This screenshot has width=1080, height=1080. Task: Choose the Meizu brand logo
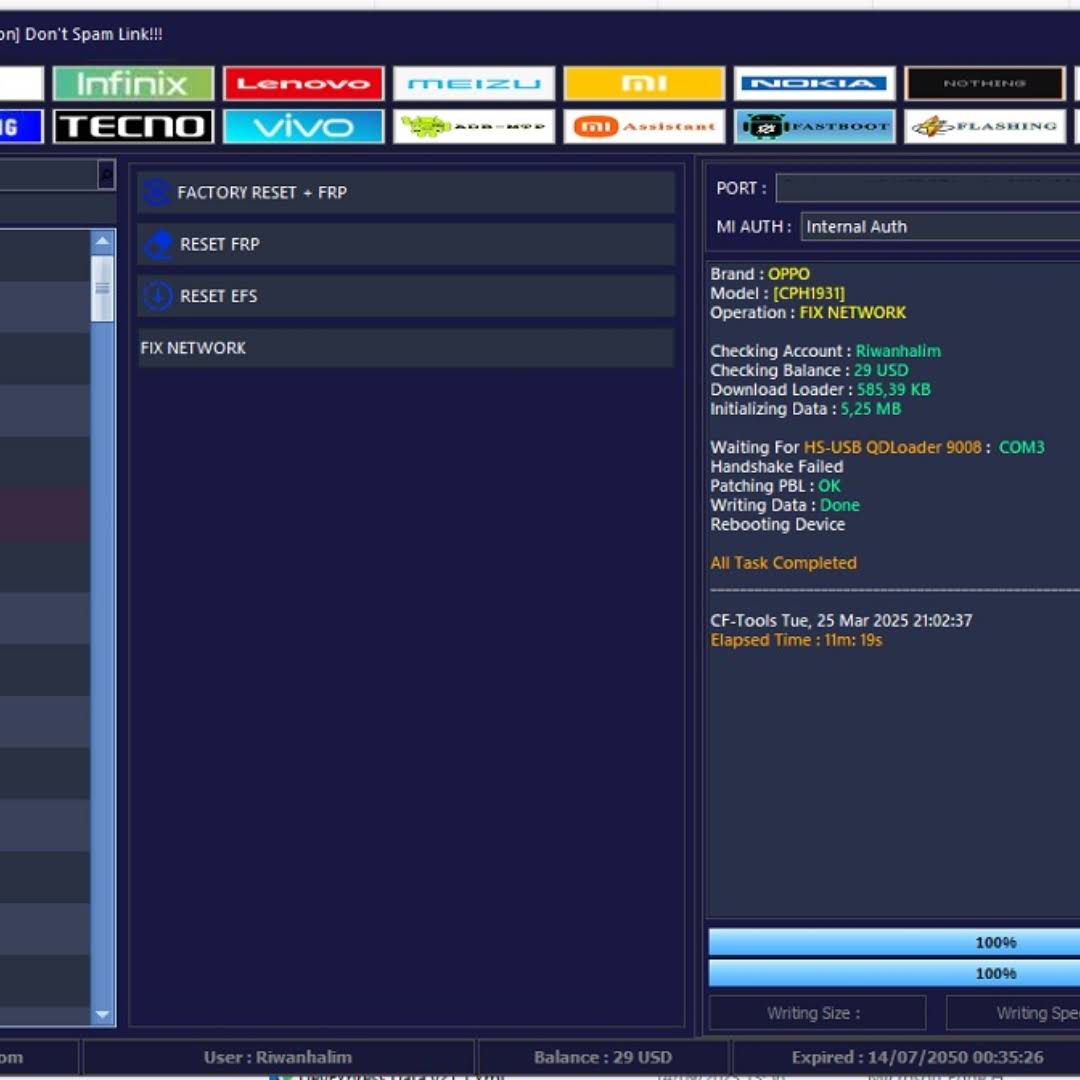coord(474,84)
